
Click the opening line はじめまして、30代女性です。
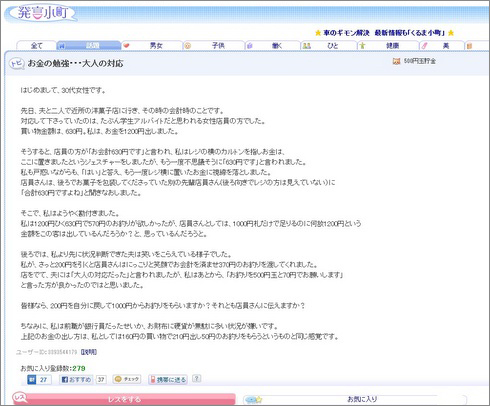coord(63,90)
